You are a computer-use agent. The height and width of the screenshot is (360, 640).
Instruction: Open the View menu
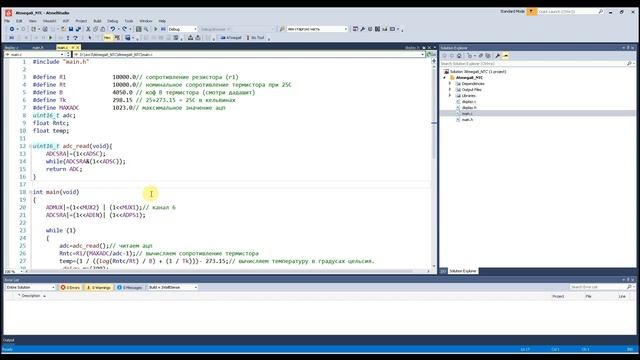tap(32, 21)
